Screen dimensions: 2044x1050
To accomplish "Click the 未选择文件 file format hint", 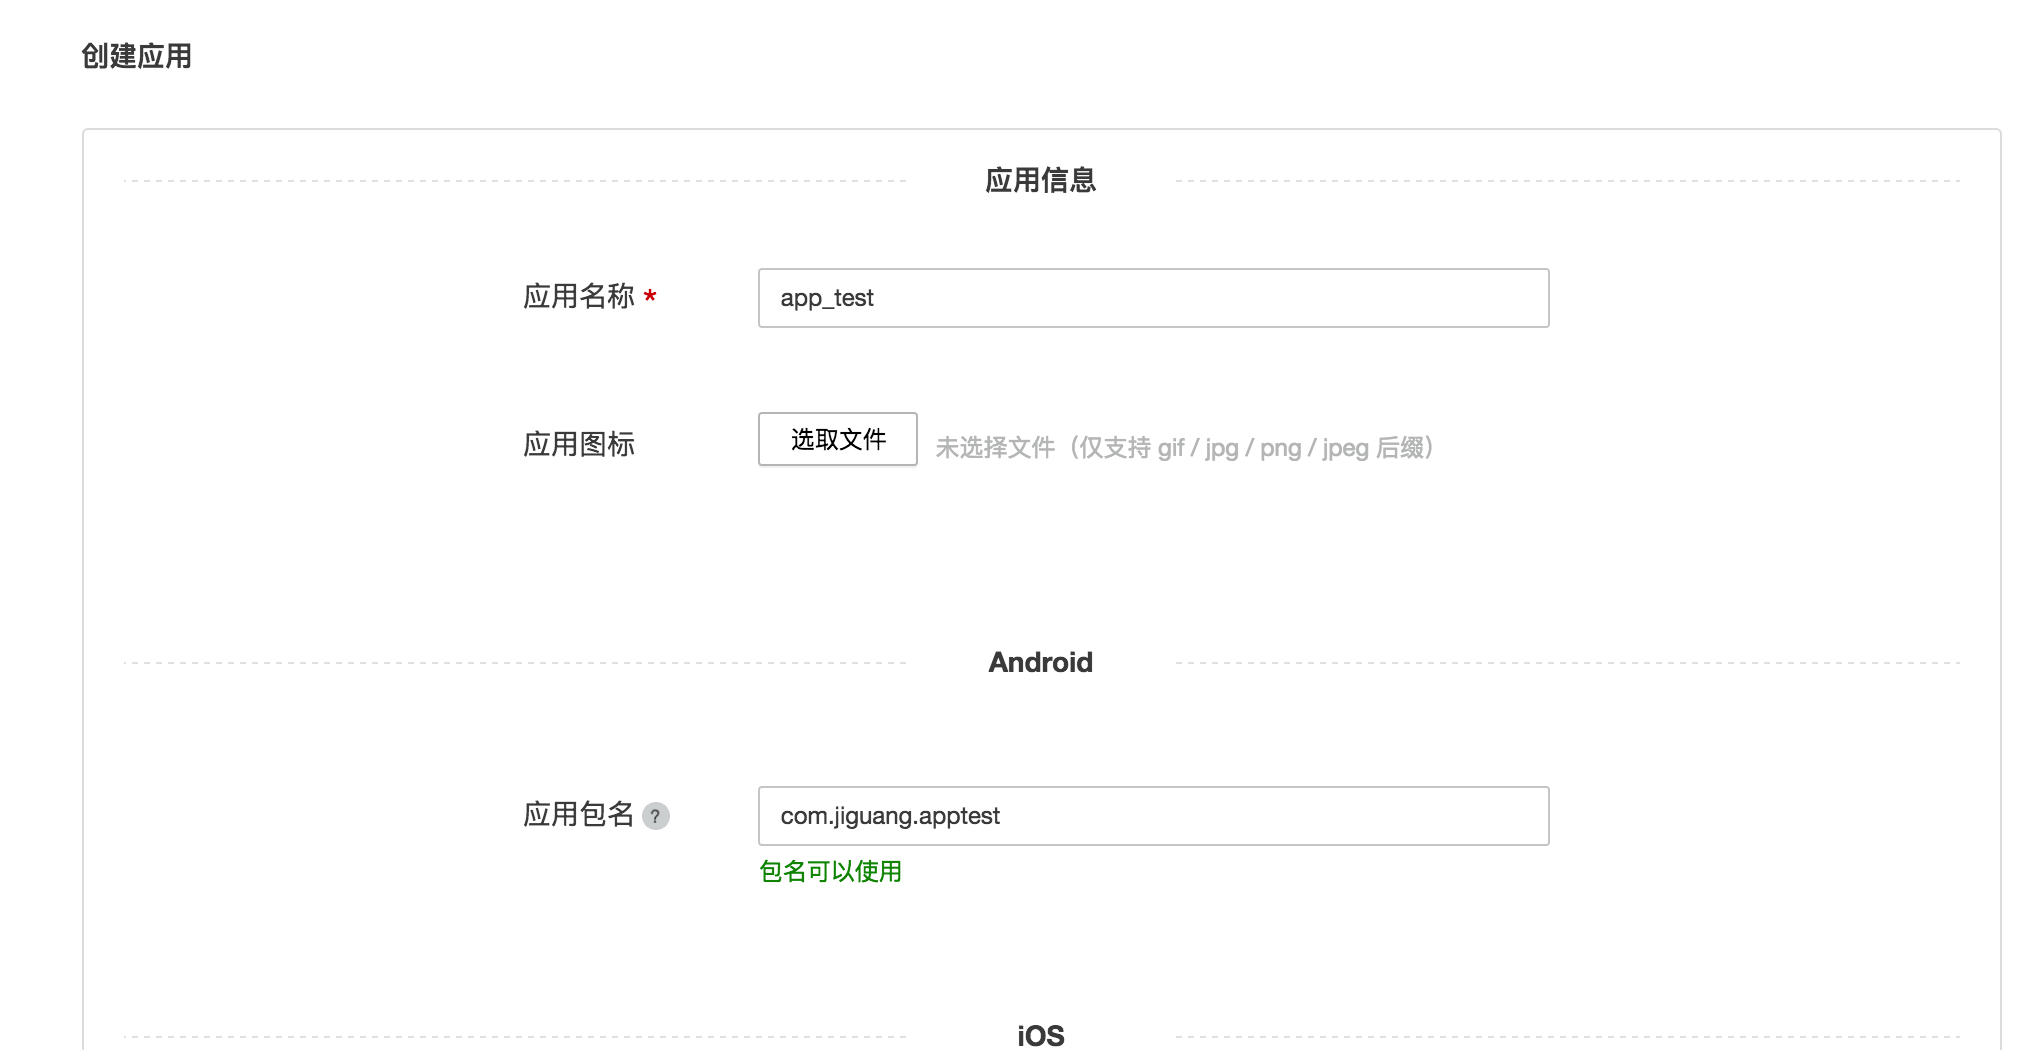I will click(x=1185, y=448).
